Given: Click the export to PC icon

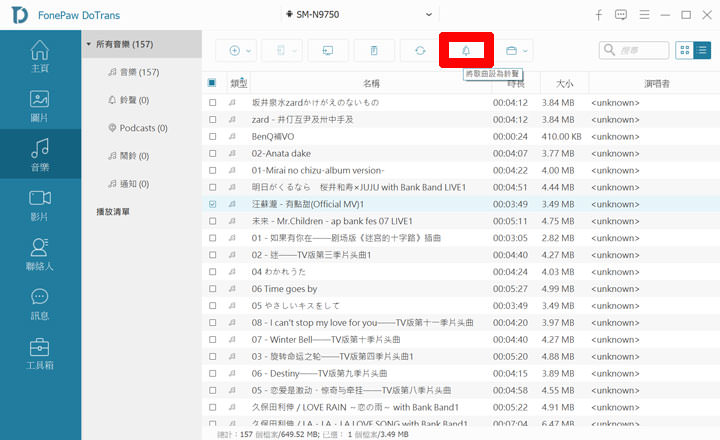Looking at the screenshot, I should pyautogui.click(x=328, y=51).
